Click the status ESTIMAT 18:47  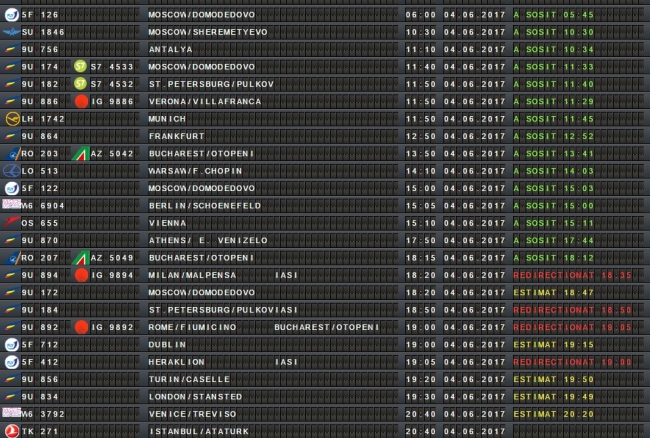click(554, 293)
